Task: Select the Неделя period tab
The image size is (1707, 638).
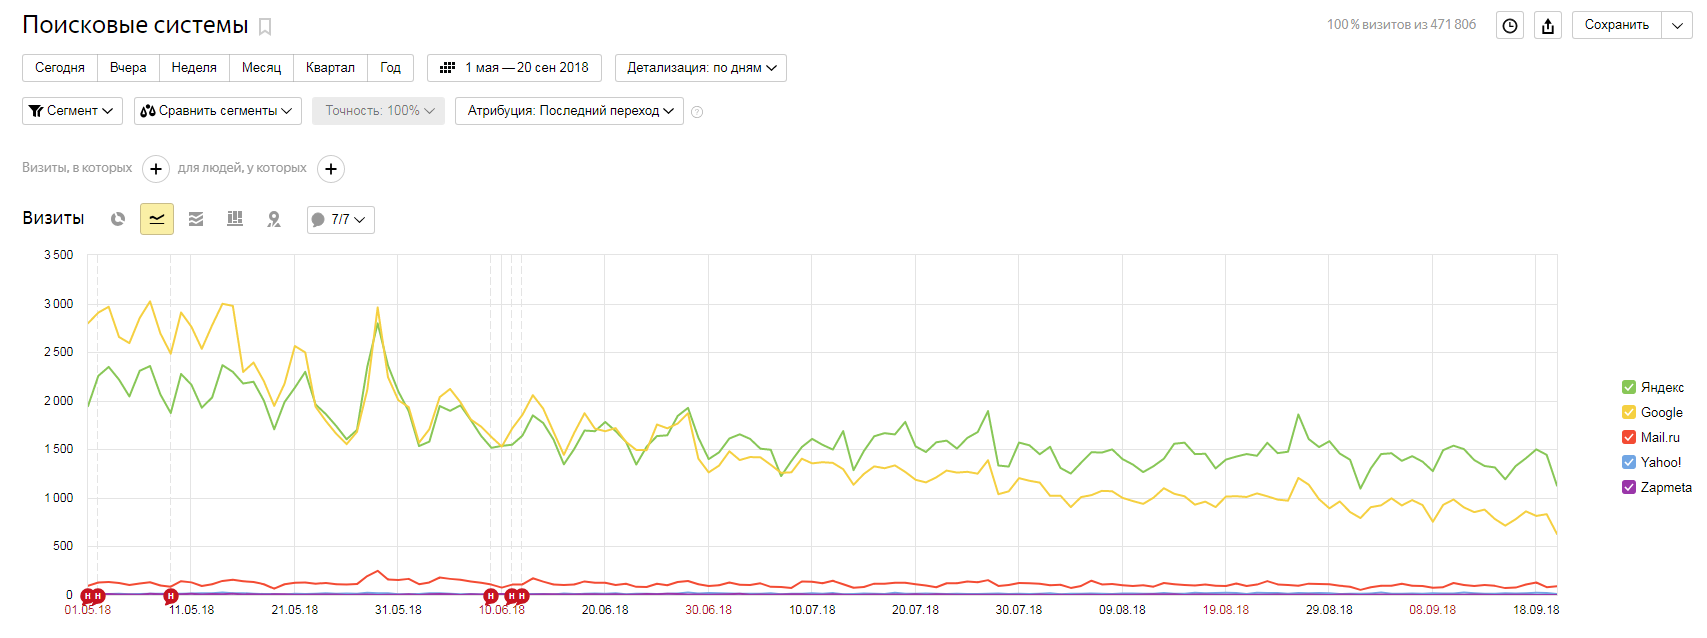Action: click(194, 68)
